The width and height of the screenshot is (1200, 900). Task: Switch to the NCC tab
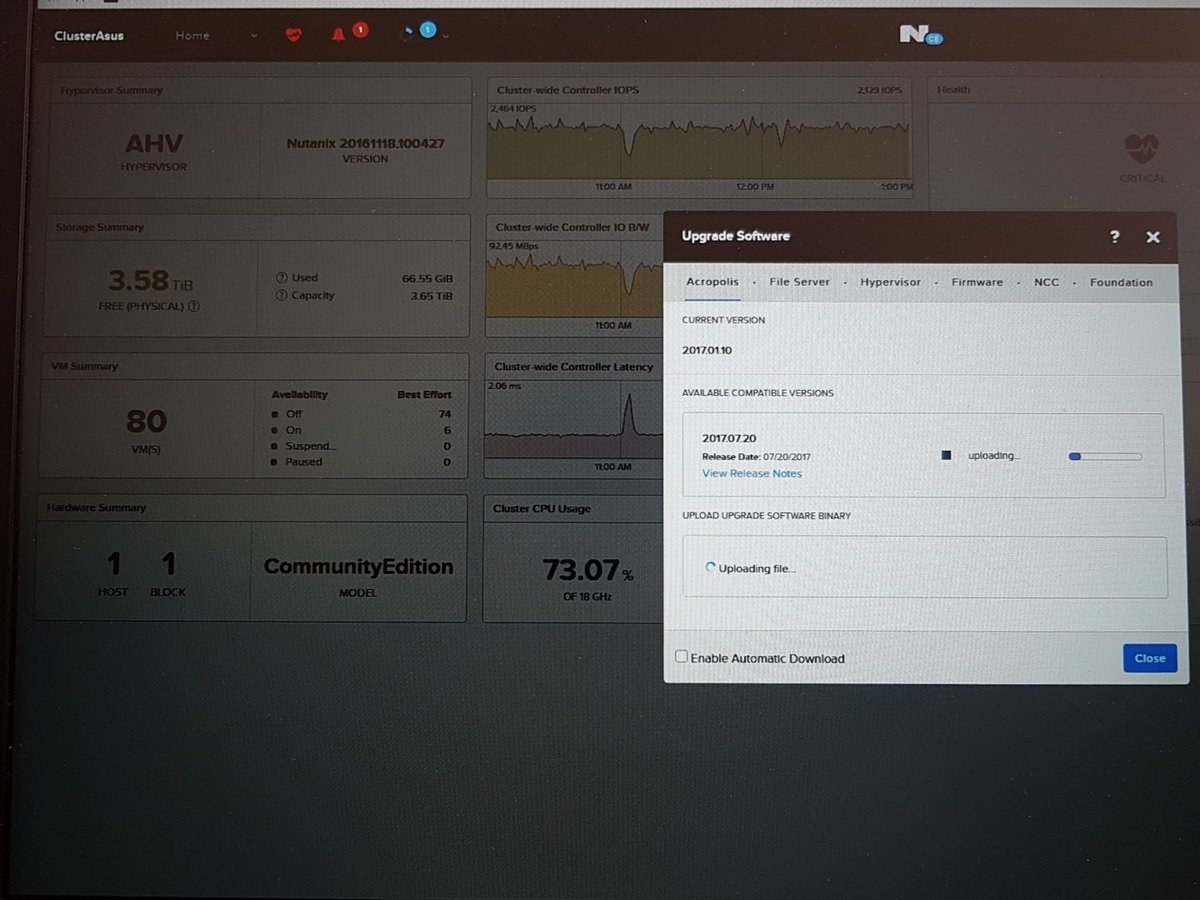tap(1046, 282)
